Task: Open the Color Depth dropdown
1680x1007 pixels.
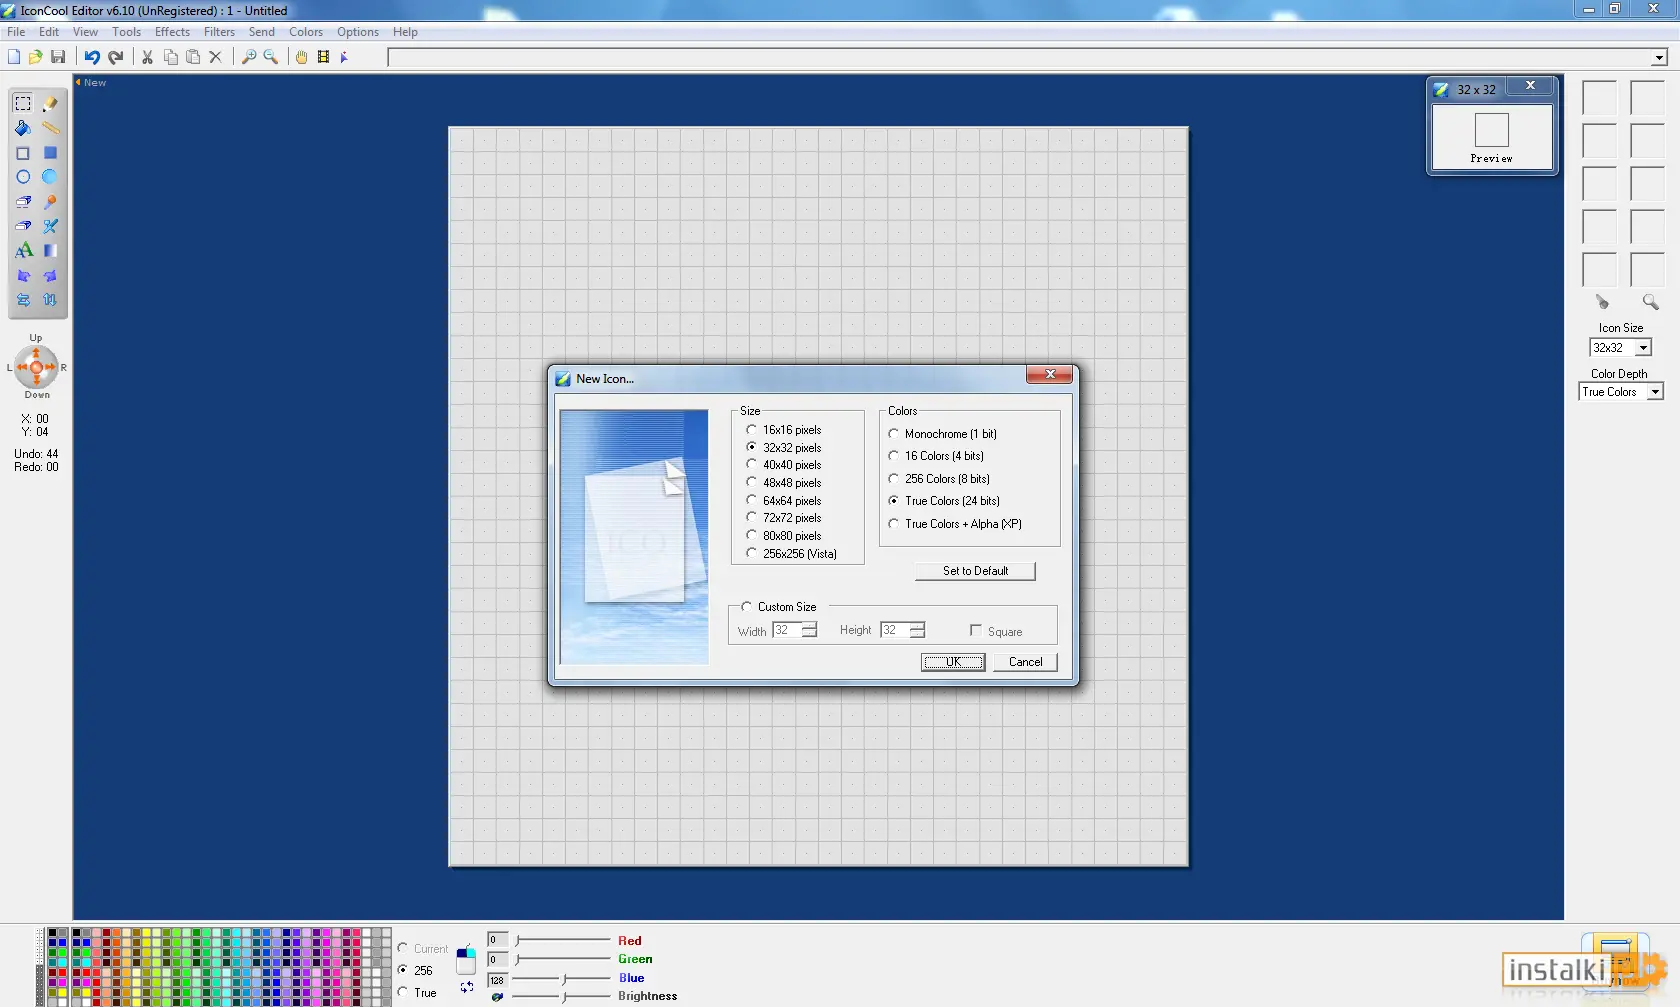Action: (1655, 392)
